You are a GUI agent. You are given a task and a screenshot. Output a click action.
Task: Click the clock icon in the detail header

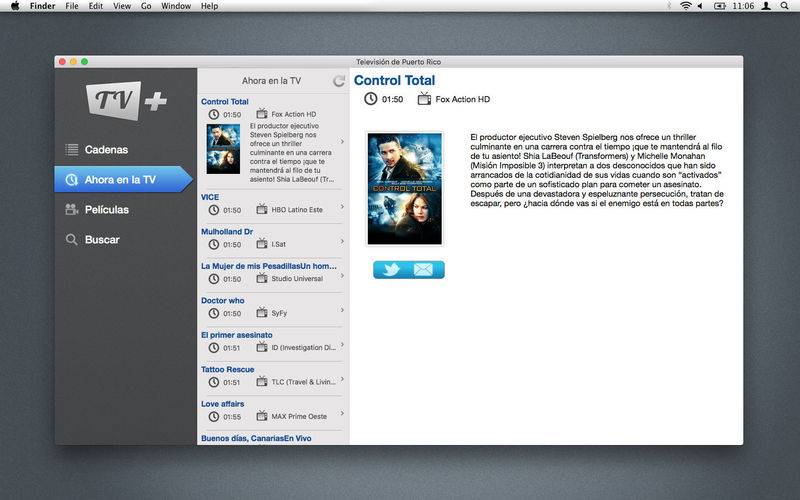click(x=370, y=99)
